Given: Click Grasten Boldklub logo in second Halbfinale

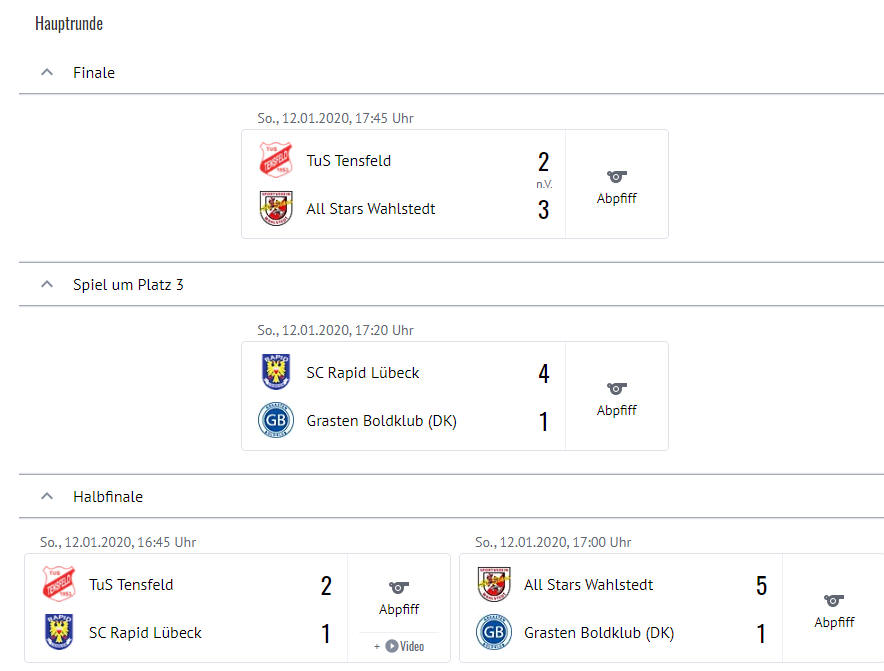Looking at the screenshot, I should click(x=494, y=632).
